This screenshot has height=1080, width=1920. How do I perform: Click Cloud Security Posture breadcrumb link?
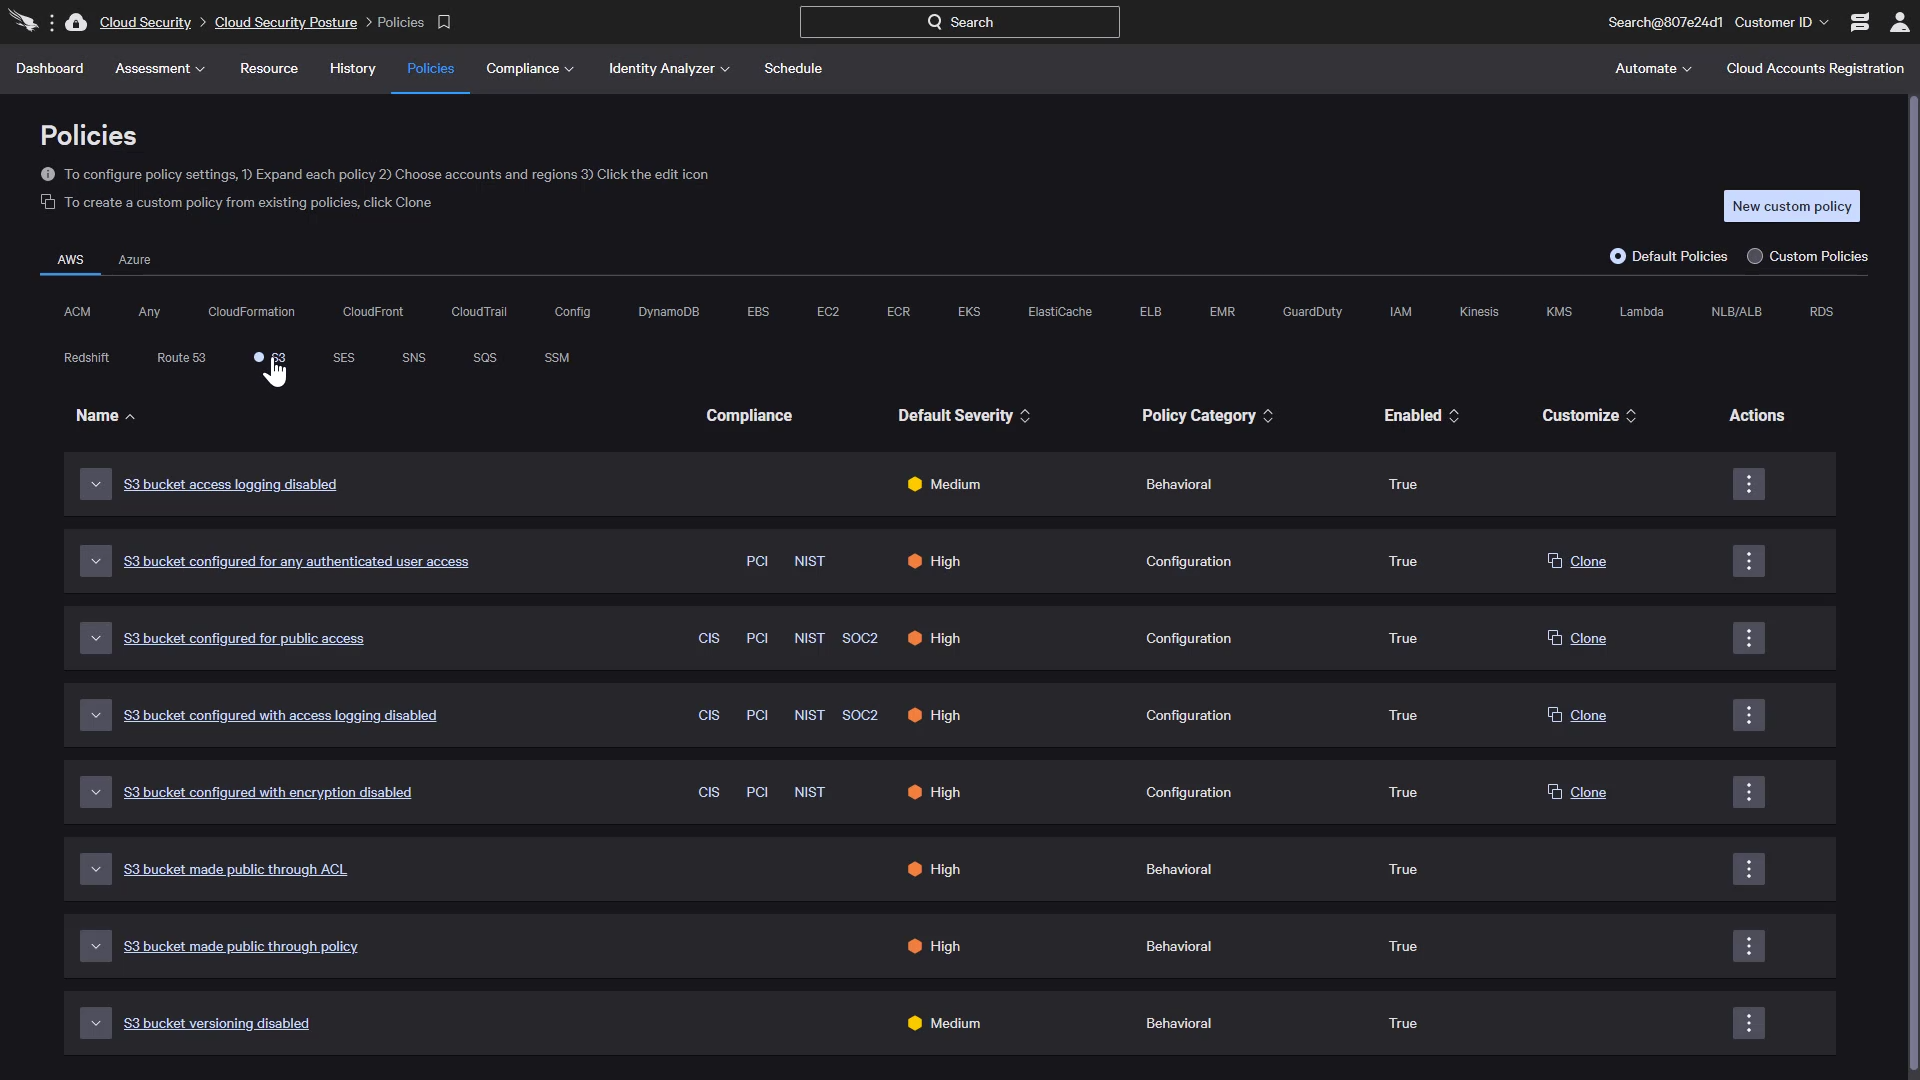coord(286,22)
